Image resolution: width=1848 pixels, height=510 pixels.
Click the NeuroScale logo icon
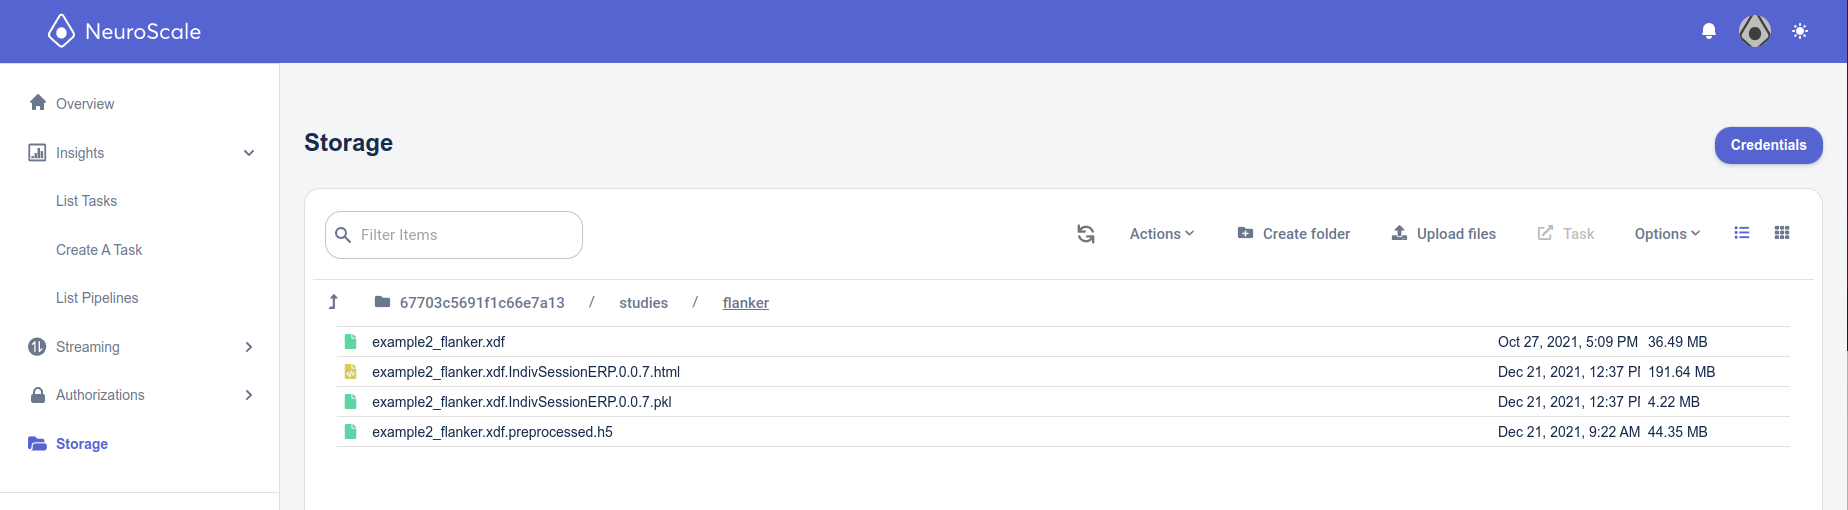pyautogui.click(x=61, y=31)
